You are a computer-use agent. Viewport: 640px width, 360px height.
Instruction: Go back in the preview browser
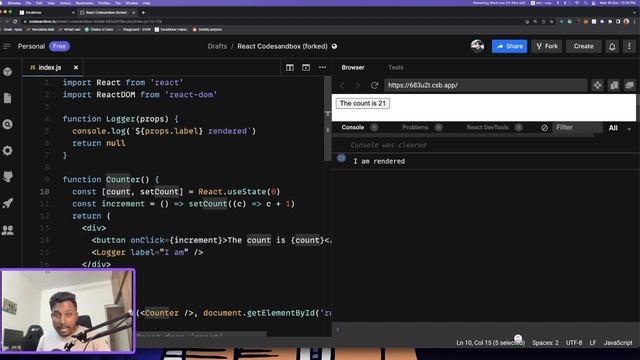[342, 85]
